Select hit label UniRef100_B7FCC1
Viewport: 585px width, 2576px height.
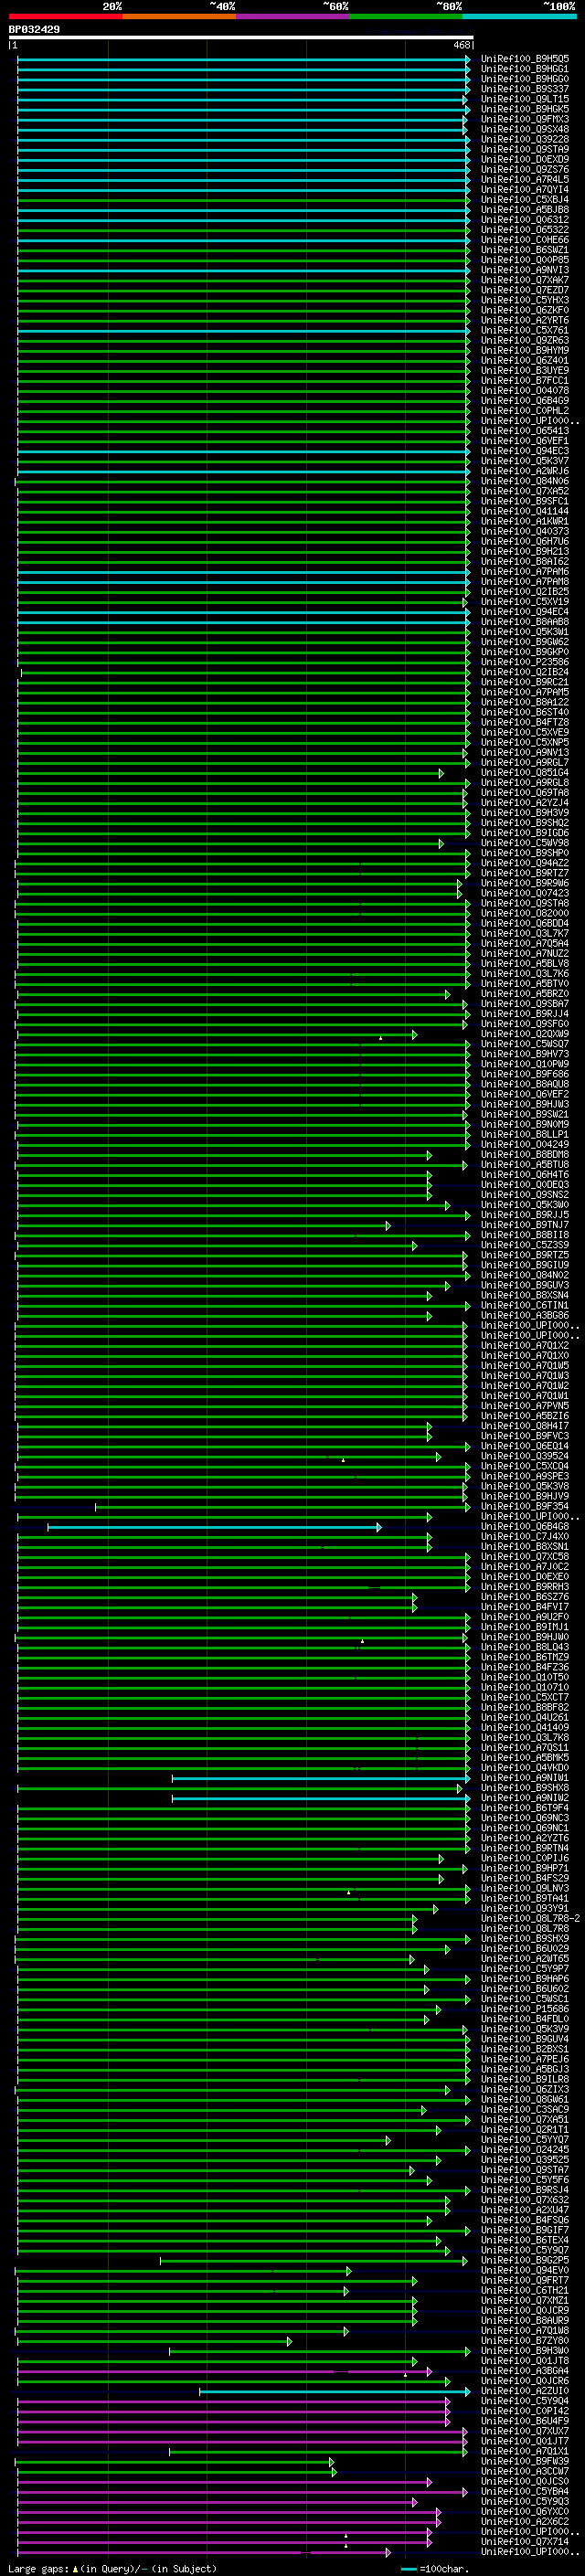point(525,380)
